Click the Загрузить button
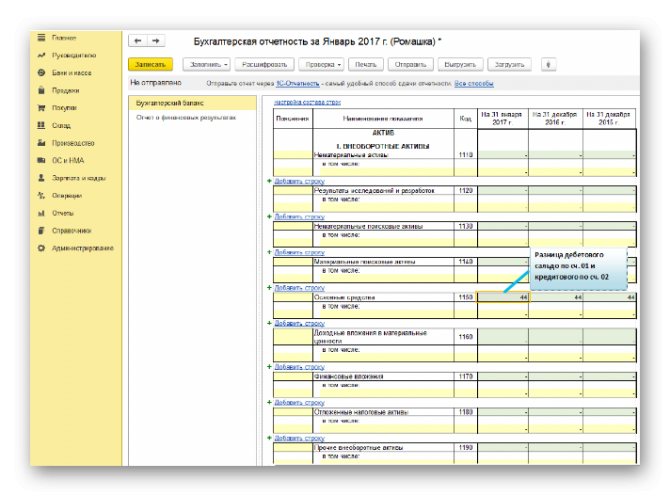 (509, 65)
